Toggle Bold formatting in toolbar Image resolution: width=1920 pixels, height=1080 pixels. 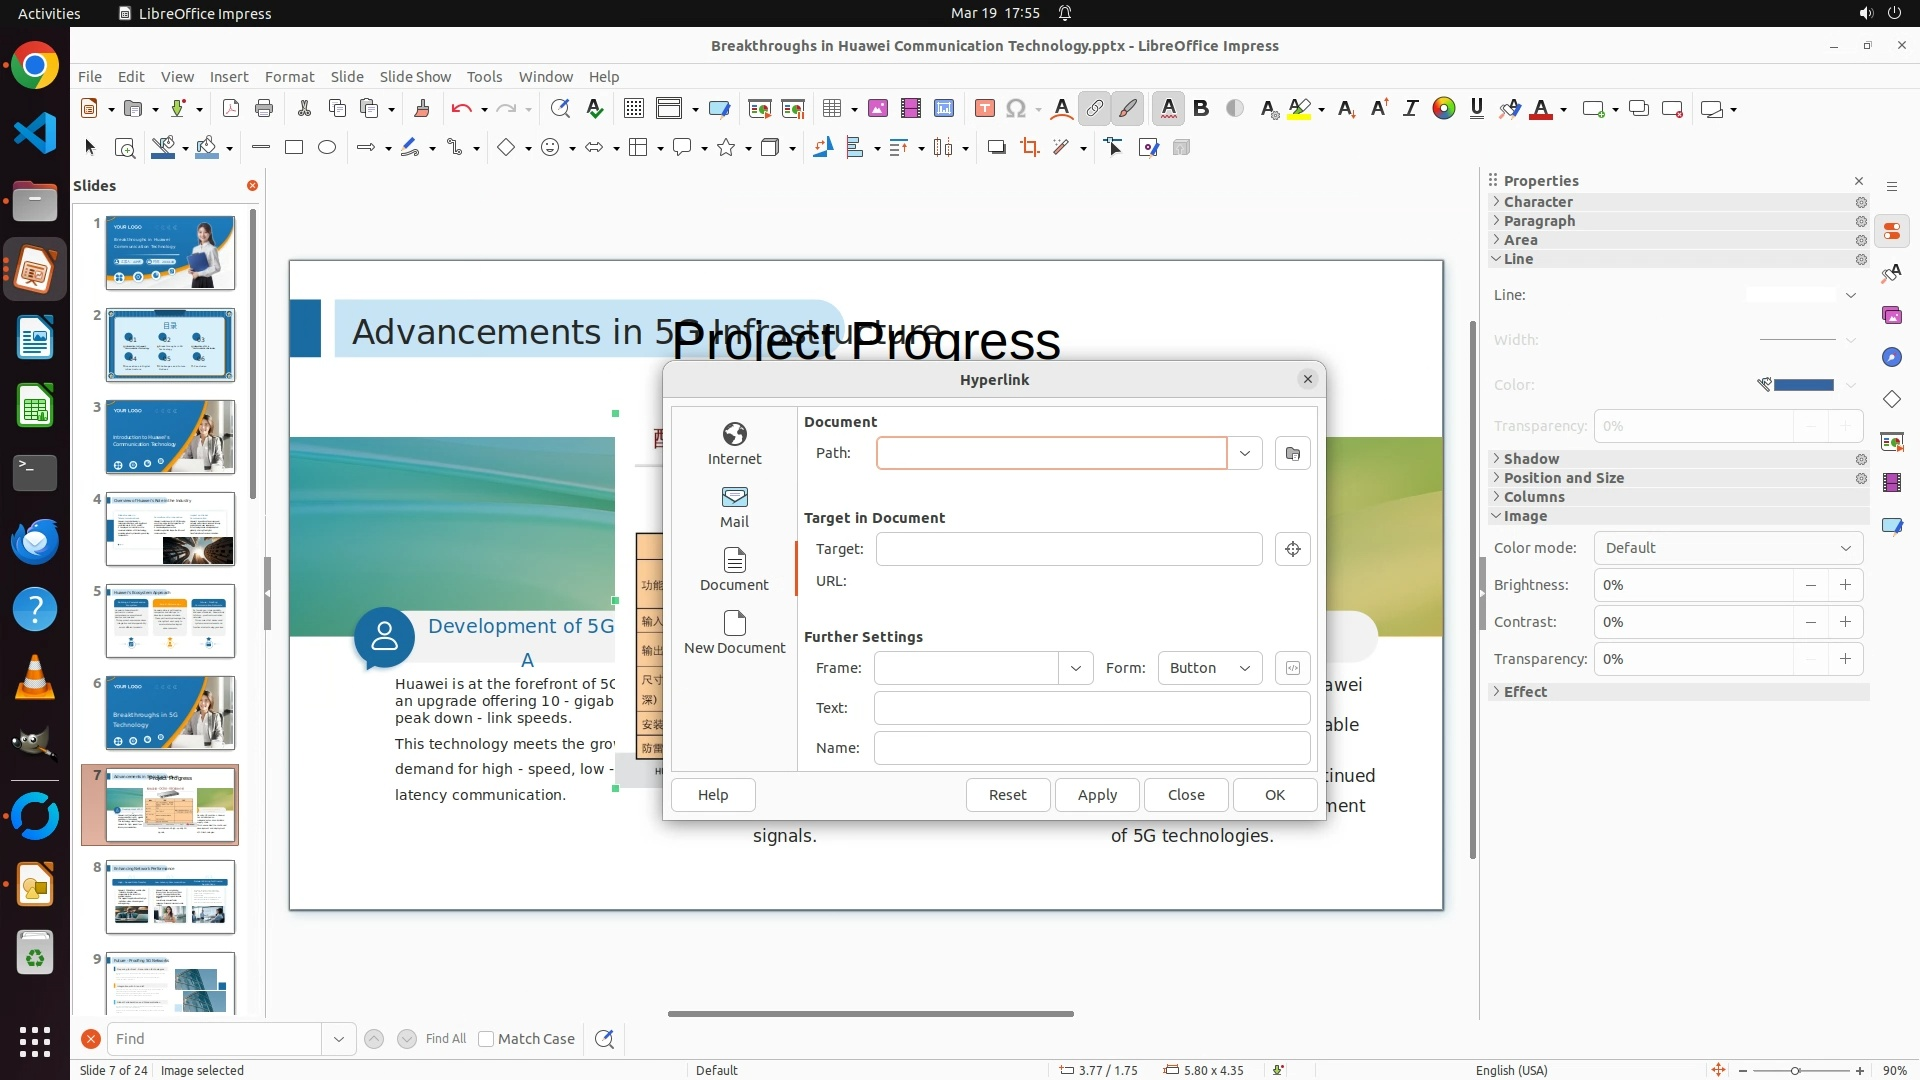tap(1201, 109)
